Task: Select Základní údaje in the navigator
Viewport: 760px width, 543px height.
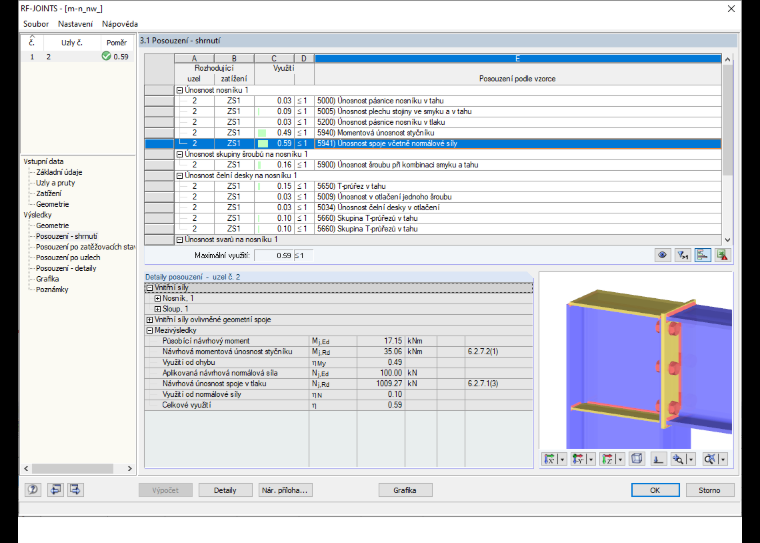Action: [59, 172]
